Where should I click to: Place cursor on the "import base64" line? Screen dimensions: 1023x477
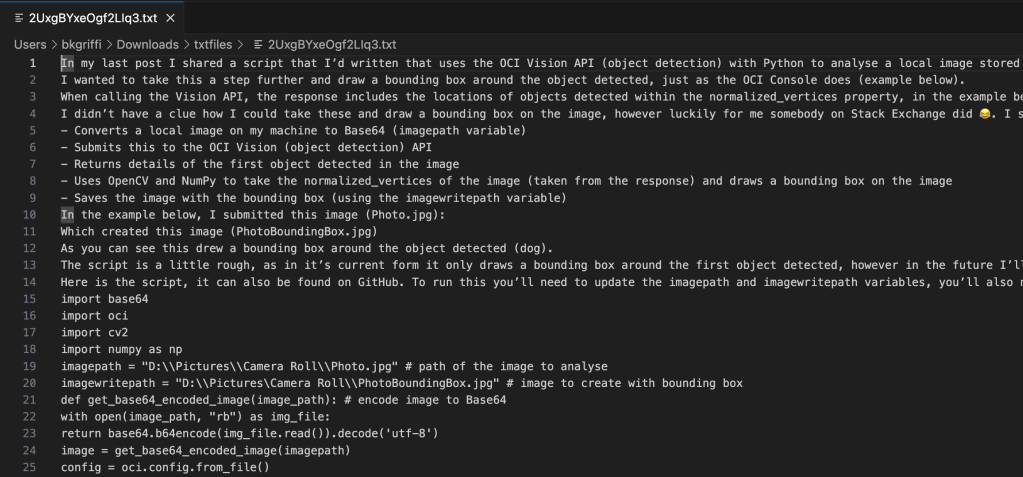point(104,298)
